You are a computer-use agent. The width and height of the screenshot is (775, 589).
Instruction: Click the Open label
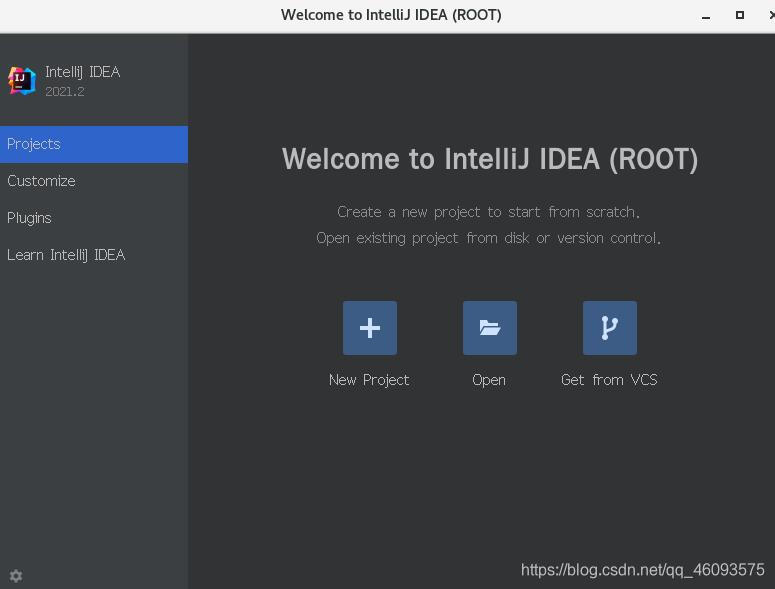489,380
